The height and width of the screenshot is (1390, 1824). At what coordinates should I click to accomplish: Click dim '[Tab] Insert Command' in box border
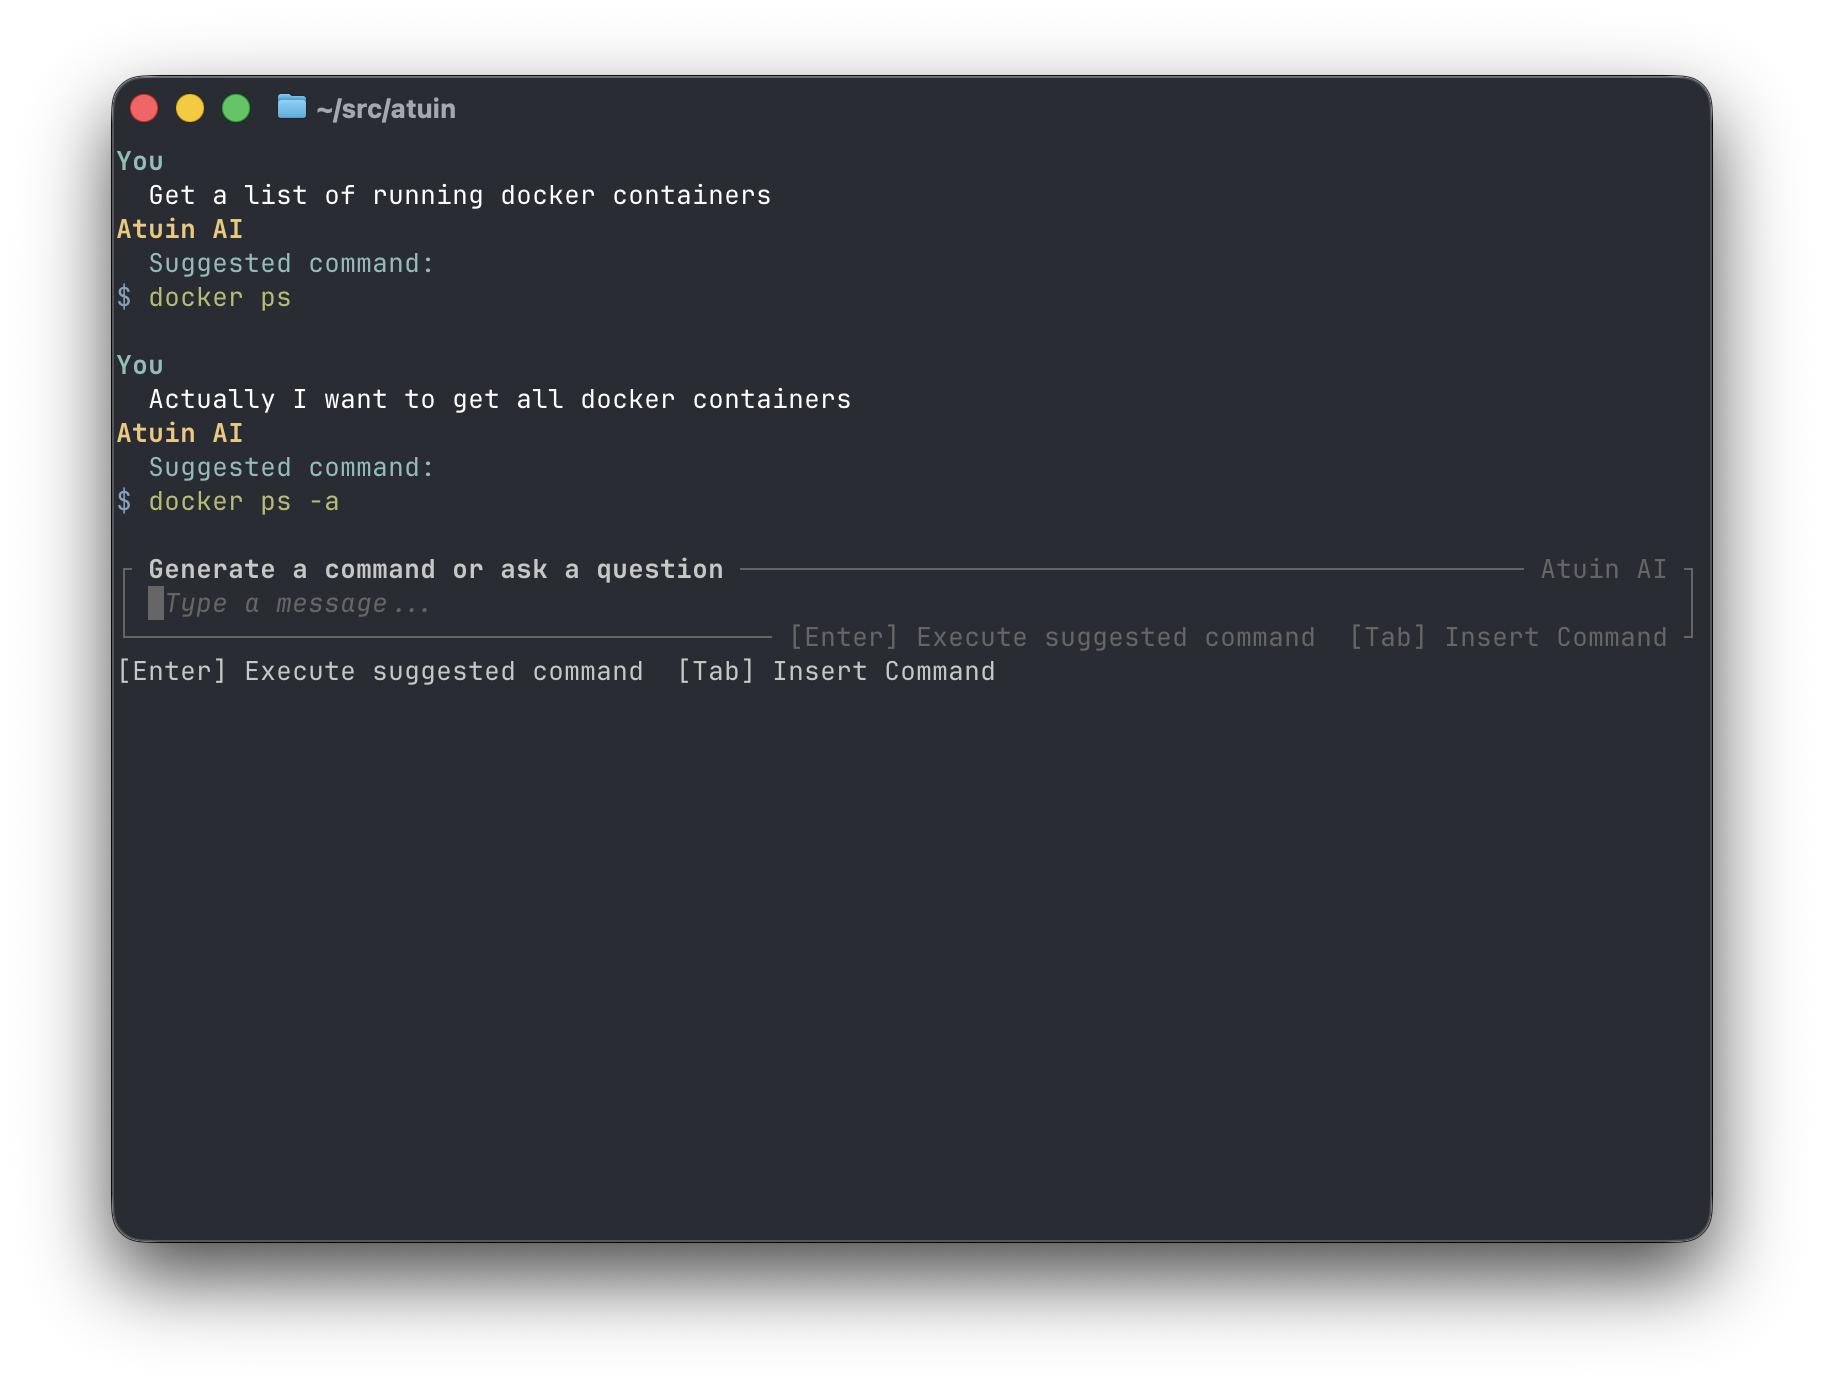pyautogui.click(x=1508, y=638)
